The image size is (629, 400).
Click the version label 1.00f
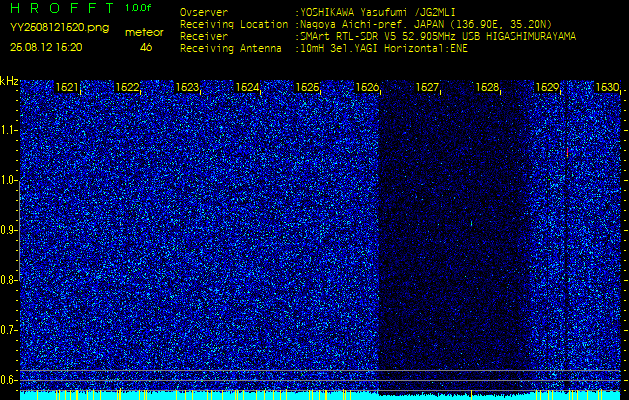[x=138, y=8]
